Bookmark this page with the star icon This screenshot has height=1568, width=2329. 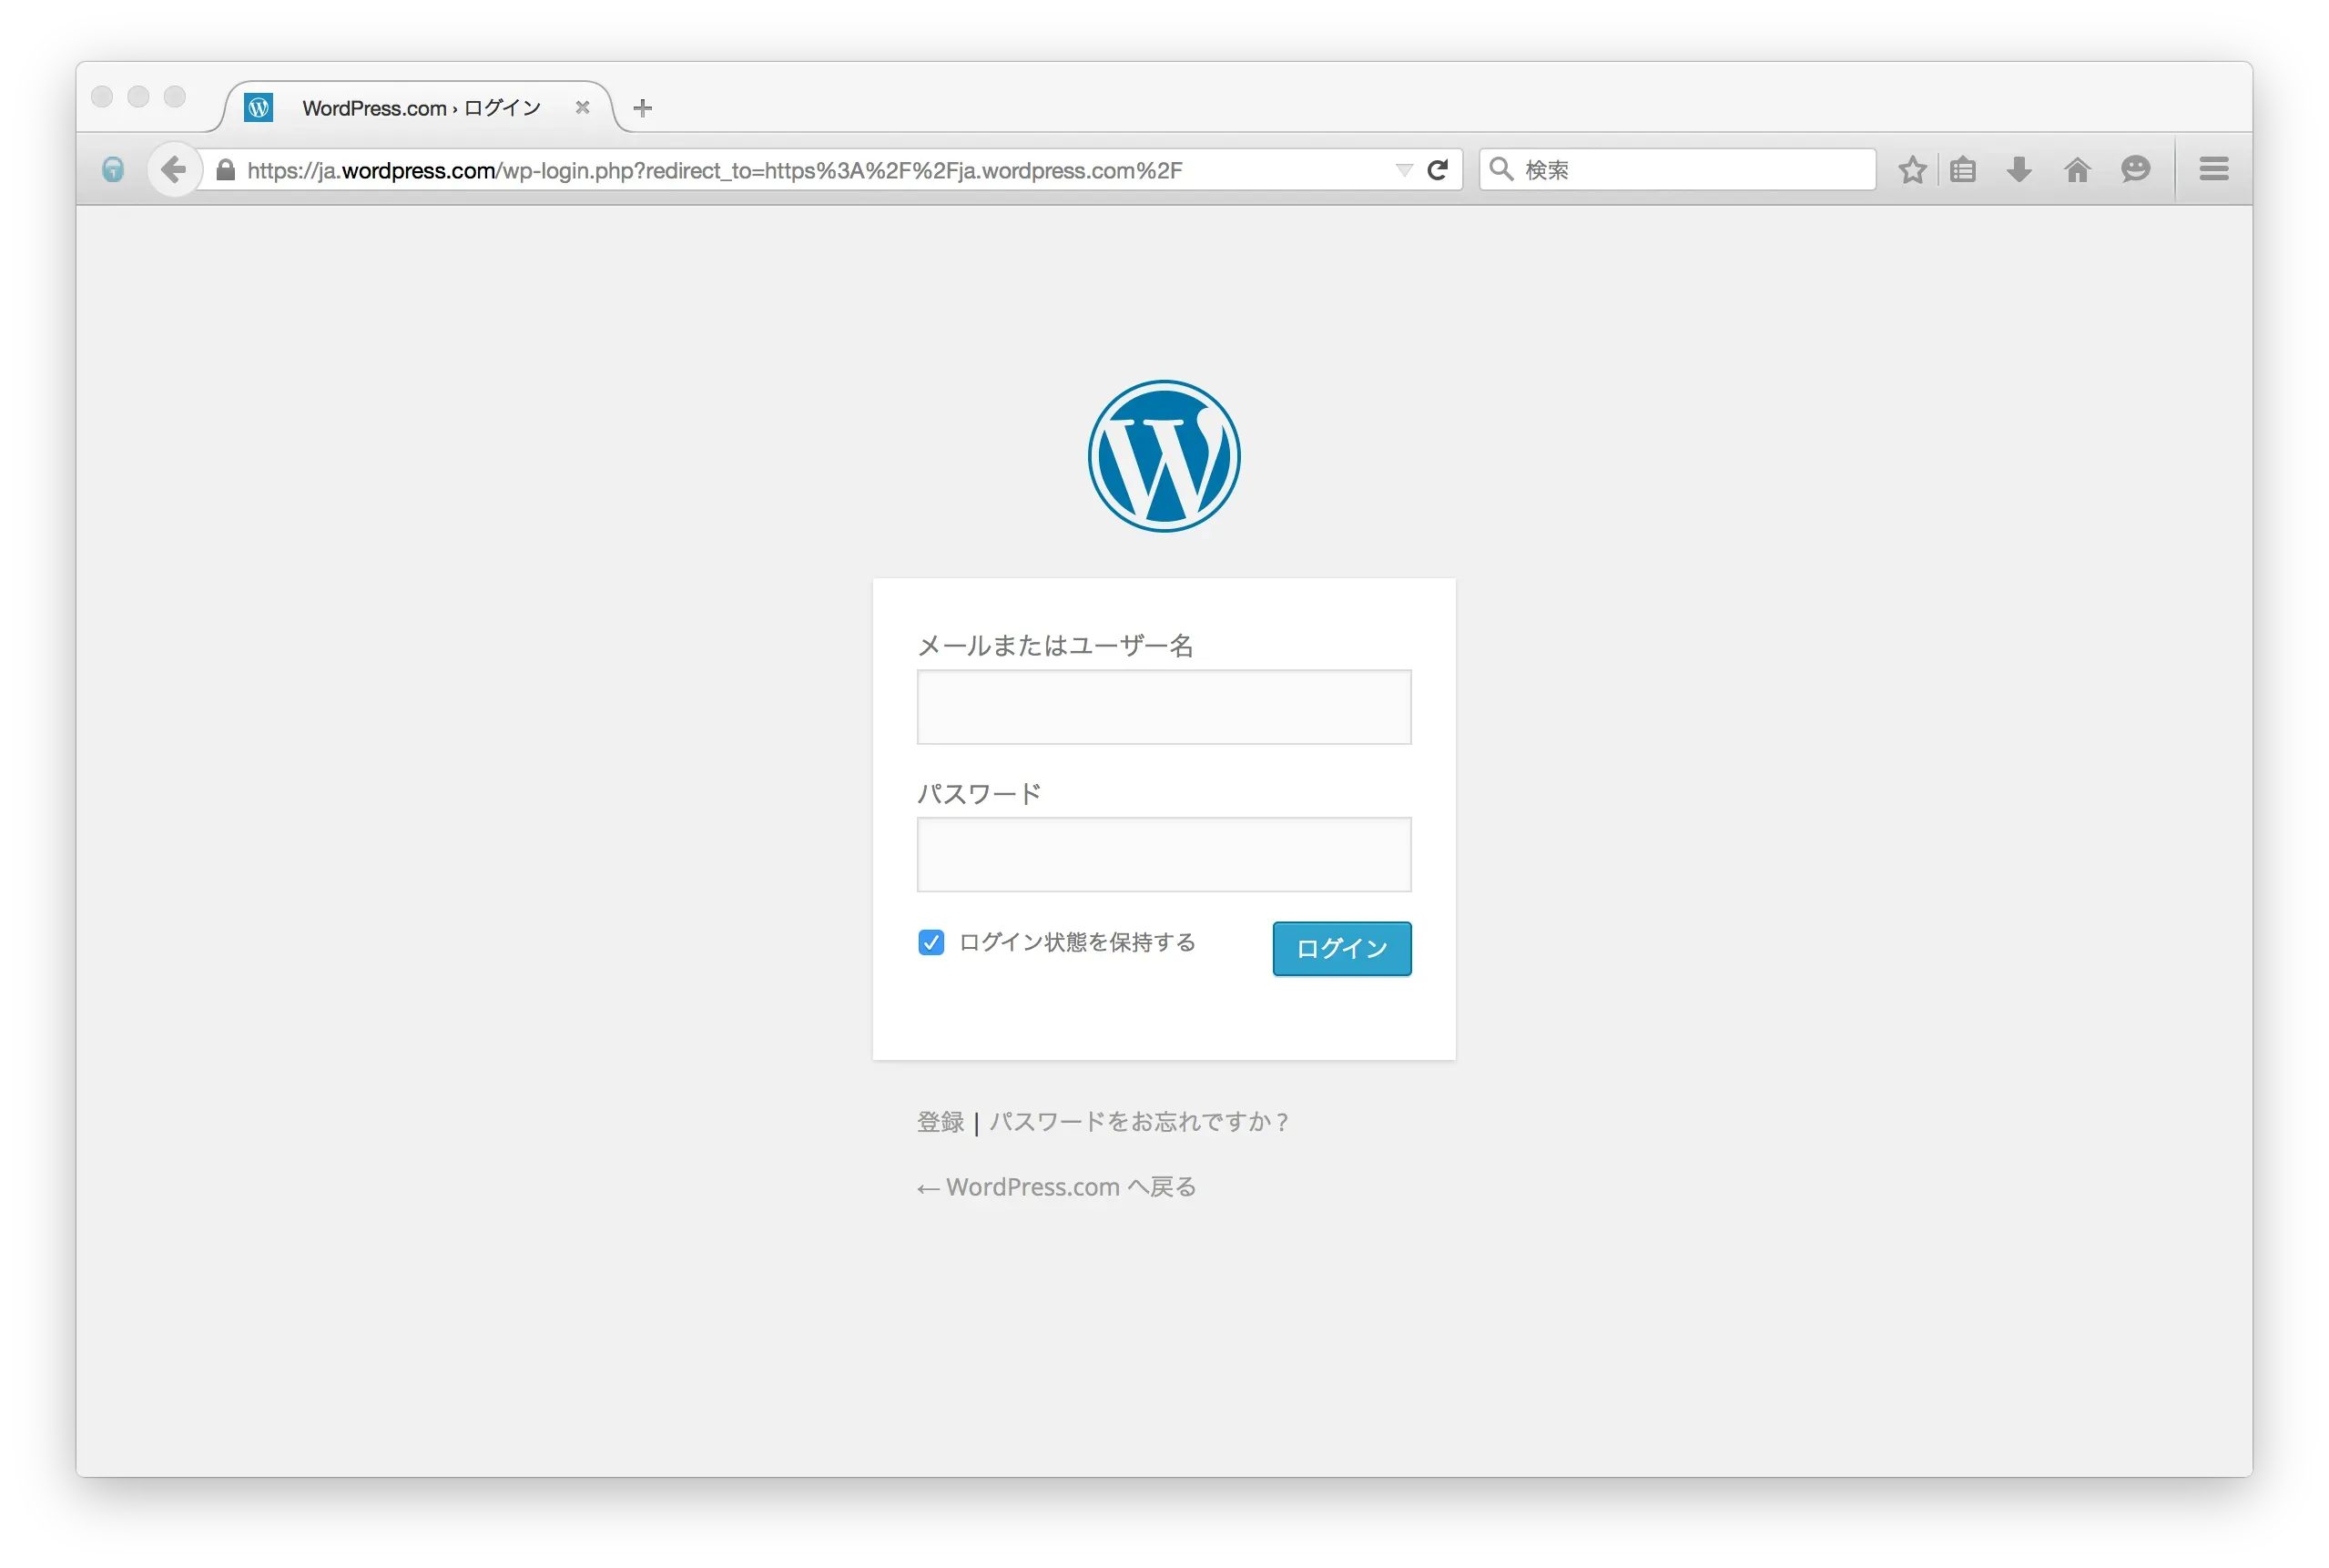pyautogui.click(x=1911, y=169)
